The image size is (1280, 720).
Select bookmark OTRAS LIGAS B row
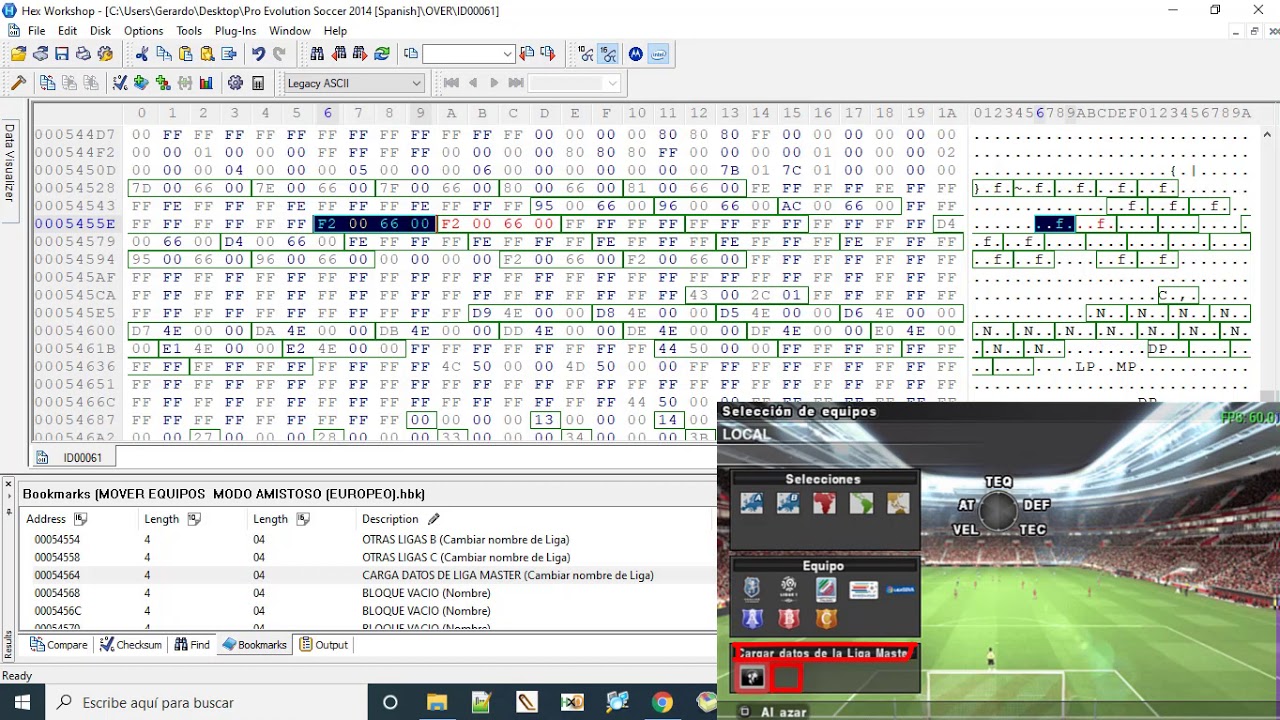pyautogui.click(x=367, y=539)
